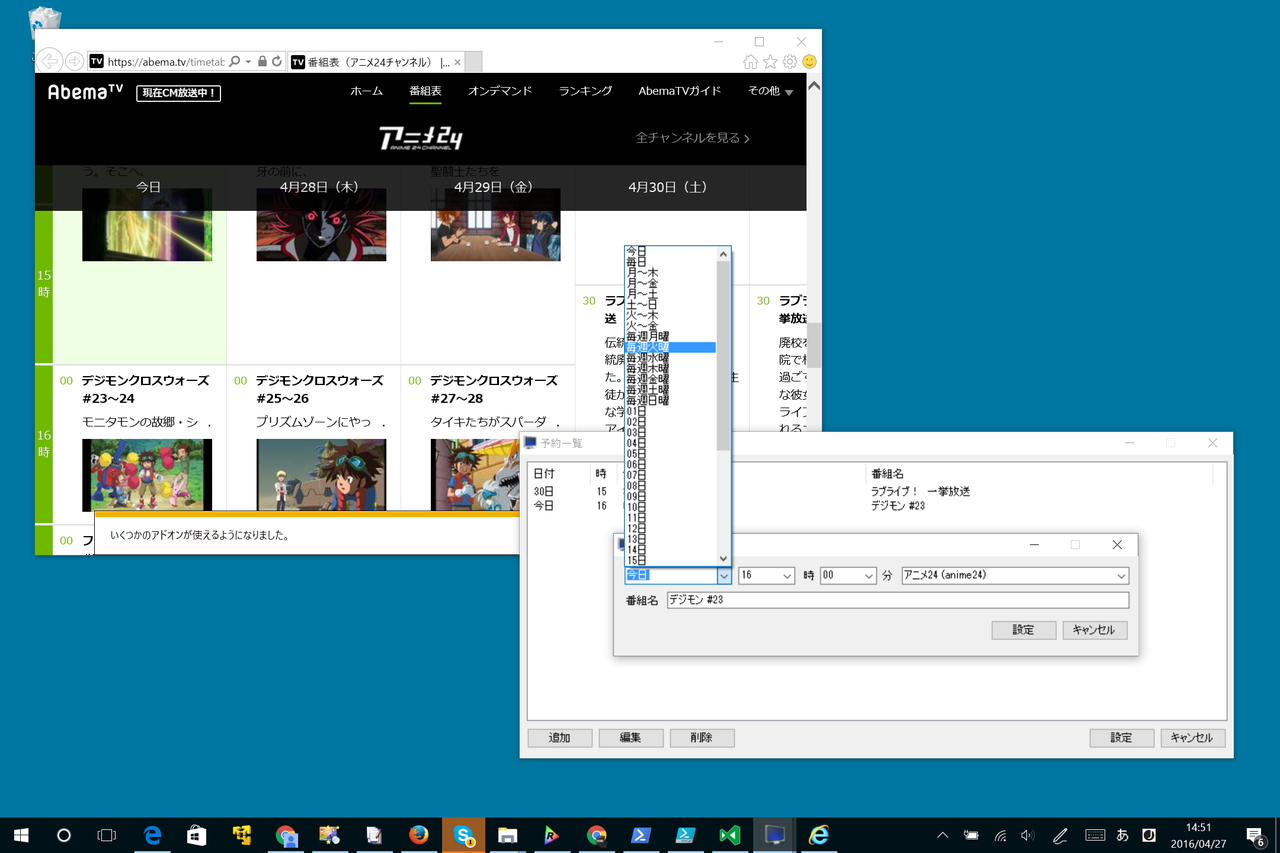Viewport: 1280px width, 853px height.
Task: Open Visual Studio from the taskbar
Action: click(729, 835)
